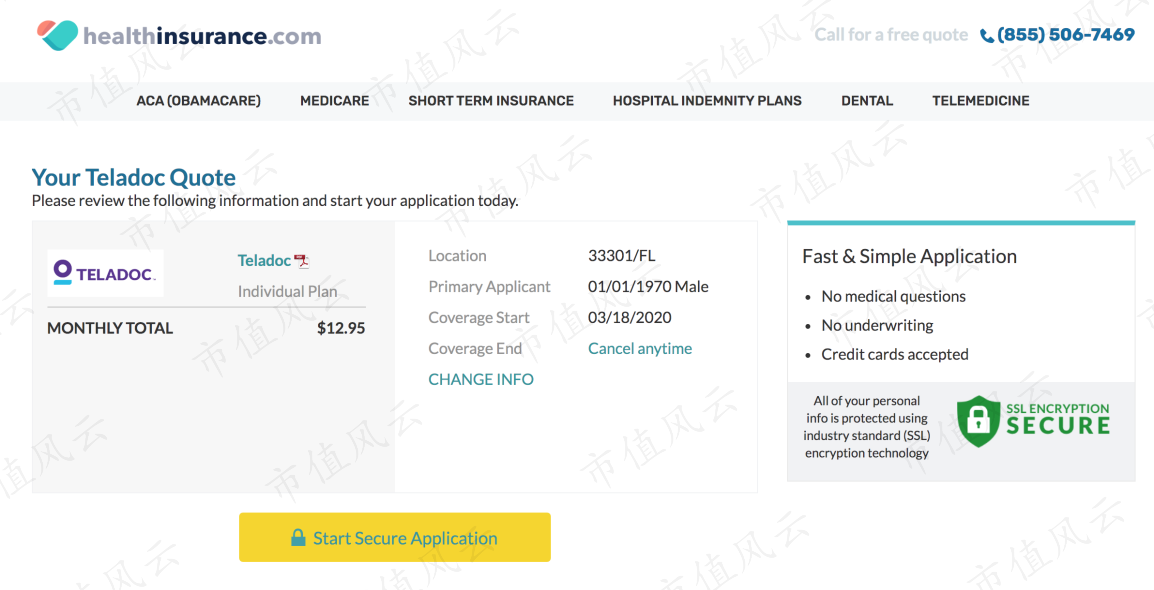The image size is (1154, 590).
Task: Click the SSL Encryption Secure badge text
Action: point(1058,419)
